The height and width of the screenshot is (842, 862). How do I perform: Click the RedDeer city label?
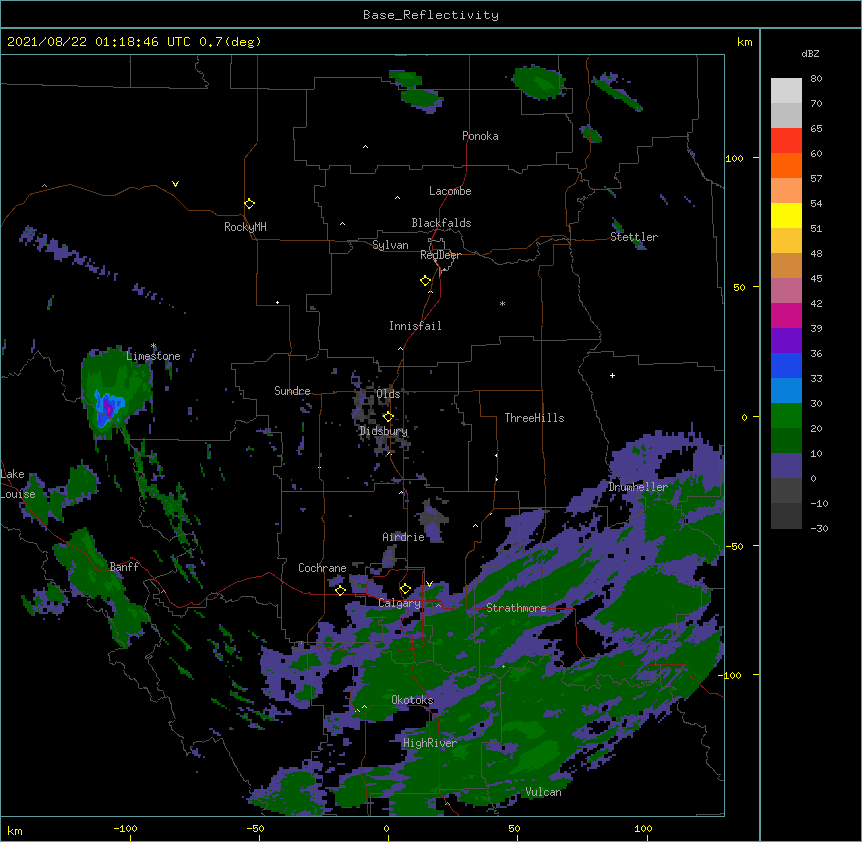coord(440,255)
